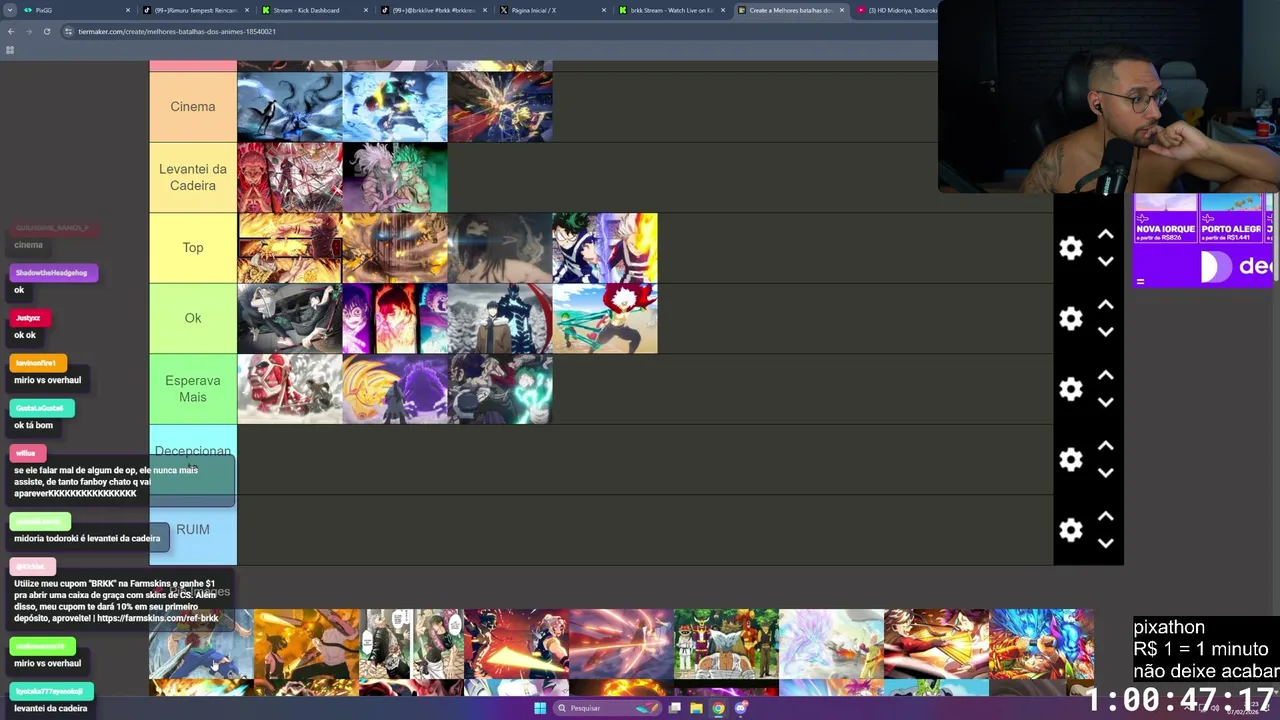Open settings gear for the Ok tier row
The height and width of the screenshot is (720, 1280).
pos(1071,318)
